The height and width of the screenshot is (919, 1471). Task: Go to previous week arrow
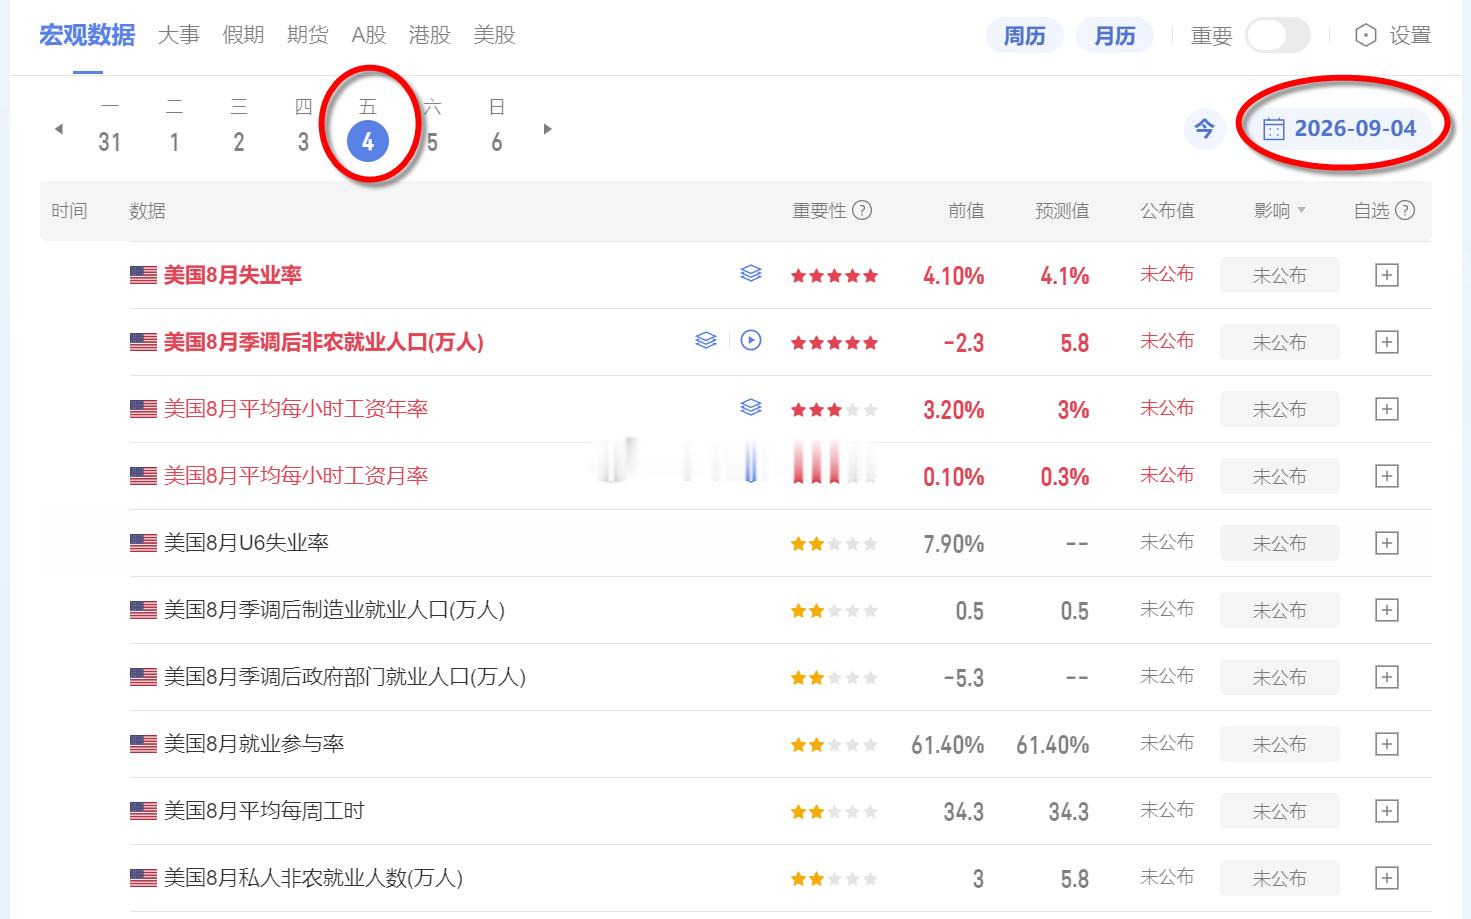tap(58, 128)
